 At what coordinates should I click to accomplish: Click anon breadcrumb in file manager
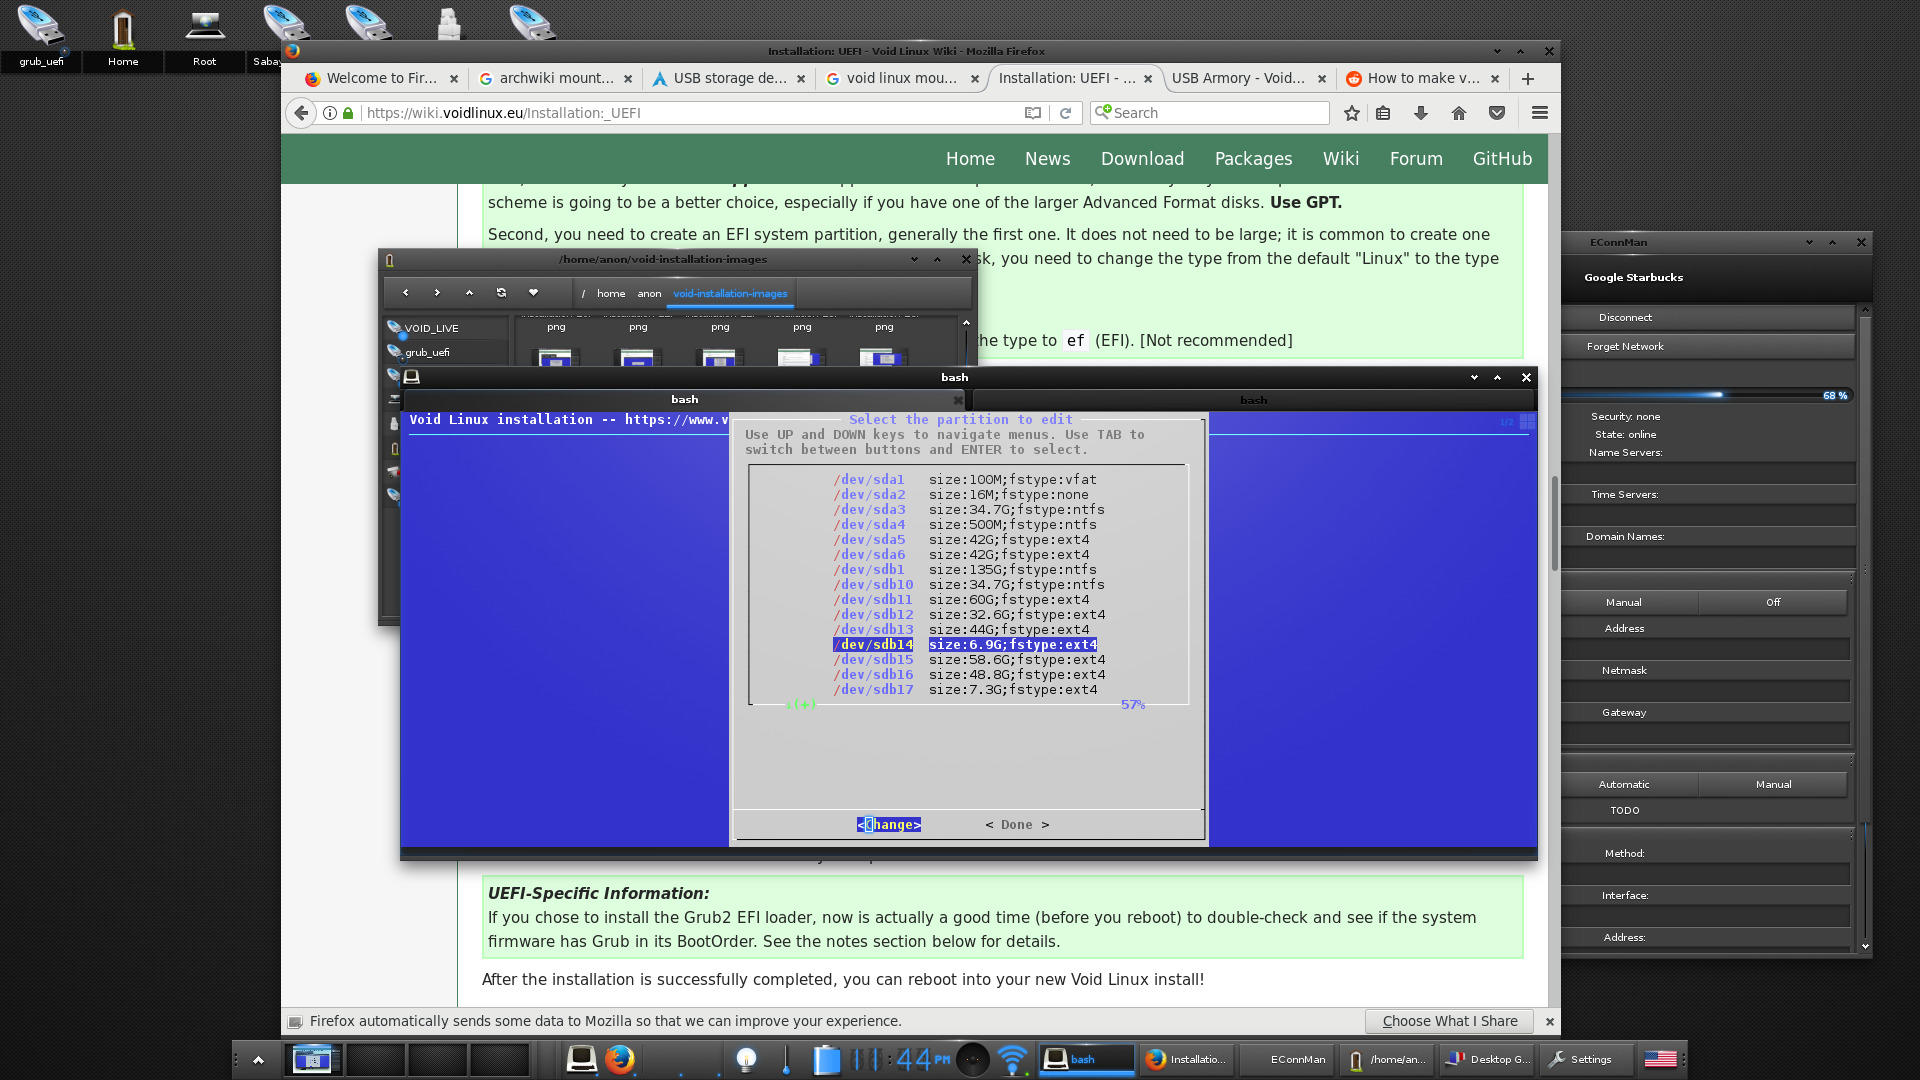[x=649, y=293]
